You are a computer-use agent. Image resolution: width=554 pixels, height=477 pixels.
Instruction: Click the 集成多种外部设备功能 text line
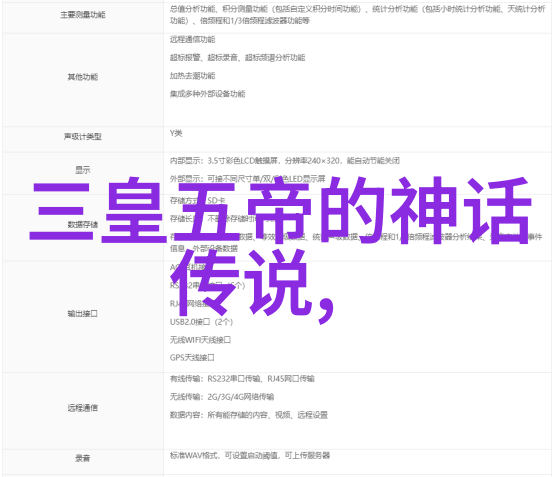207,94
